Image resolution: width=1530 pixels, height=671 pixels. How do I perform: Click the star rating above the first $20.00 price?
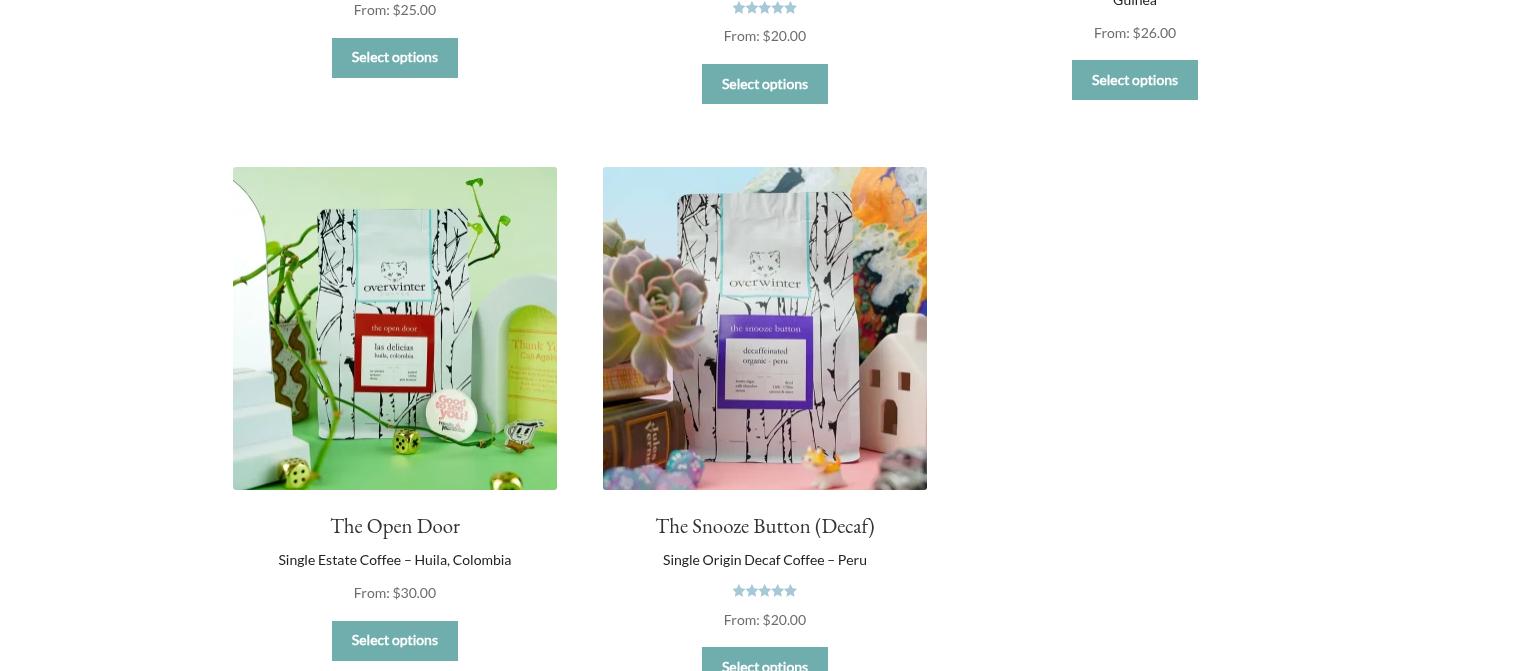(764, 8)
